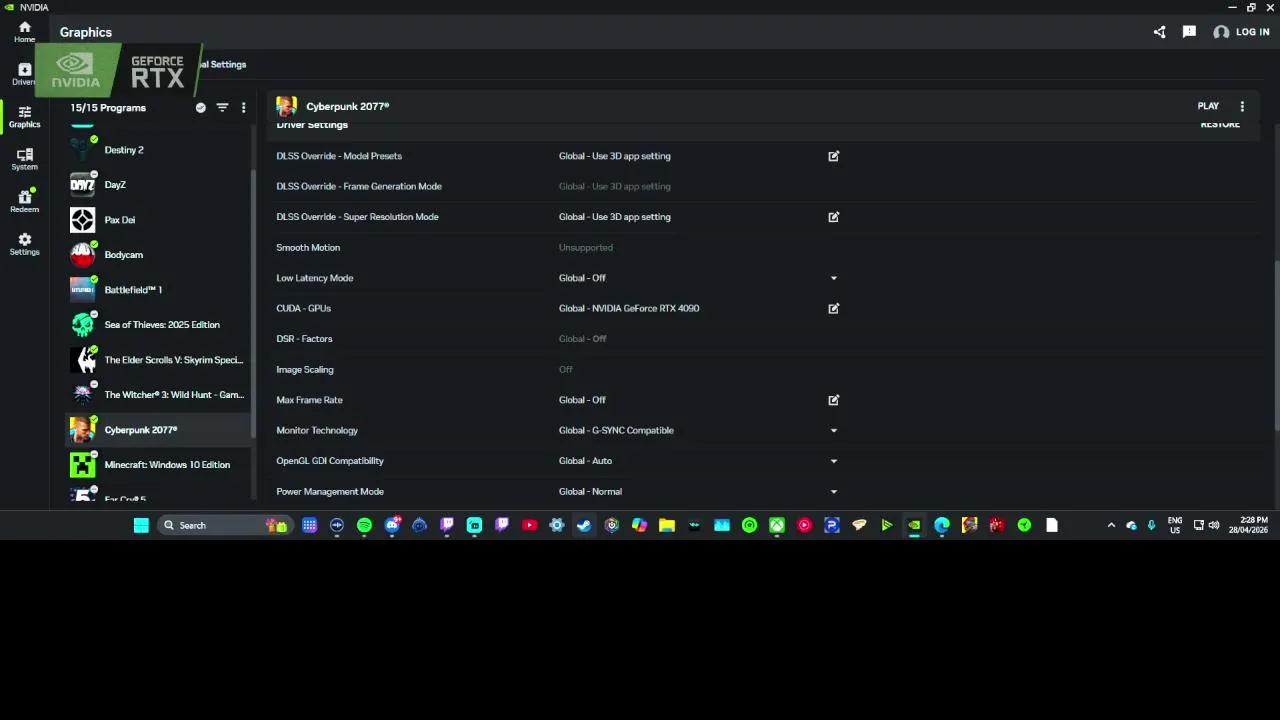Open the Home section in sidebar

click(x=24, y=31)
